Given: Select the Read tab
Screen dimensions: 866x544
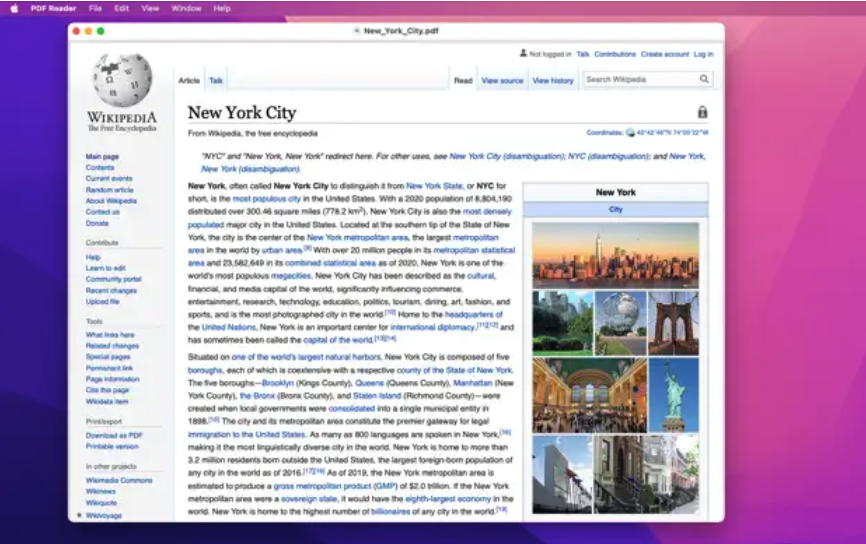Looking at the screenshot, I should click(463, 81).
